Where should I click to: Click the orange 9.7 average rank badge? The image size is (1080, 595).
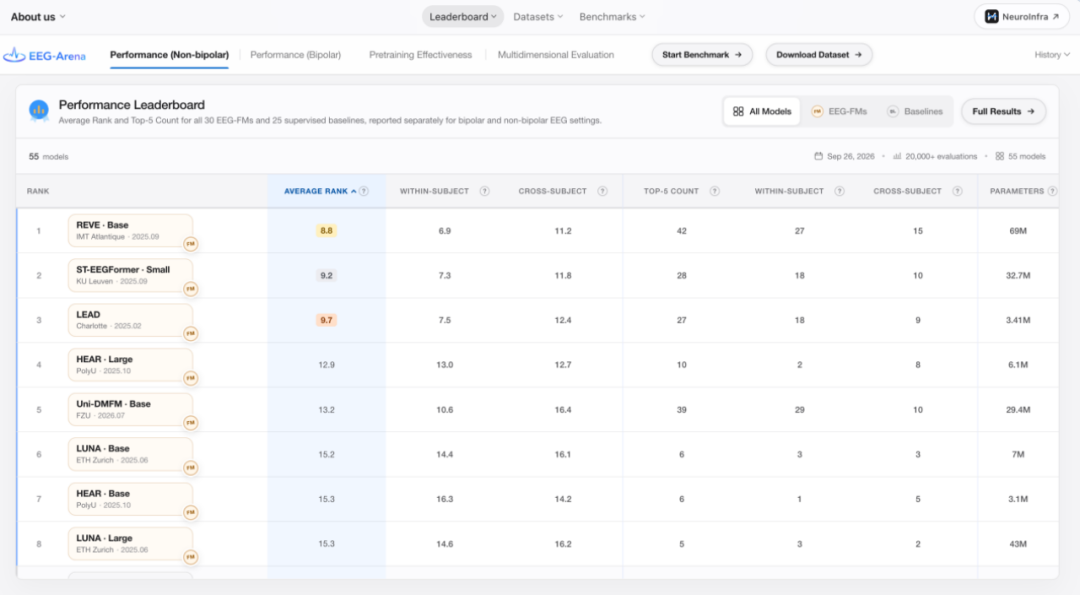[326, 320]
